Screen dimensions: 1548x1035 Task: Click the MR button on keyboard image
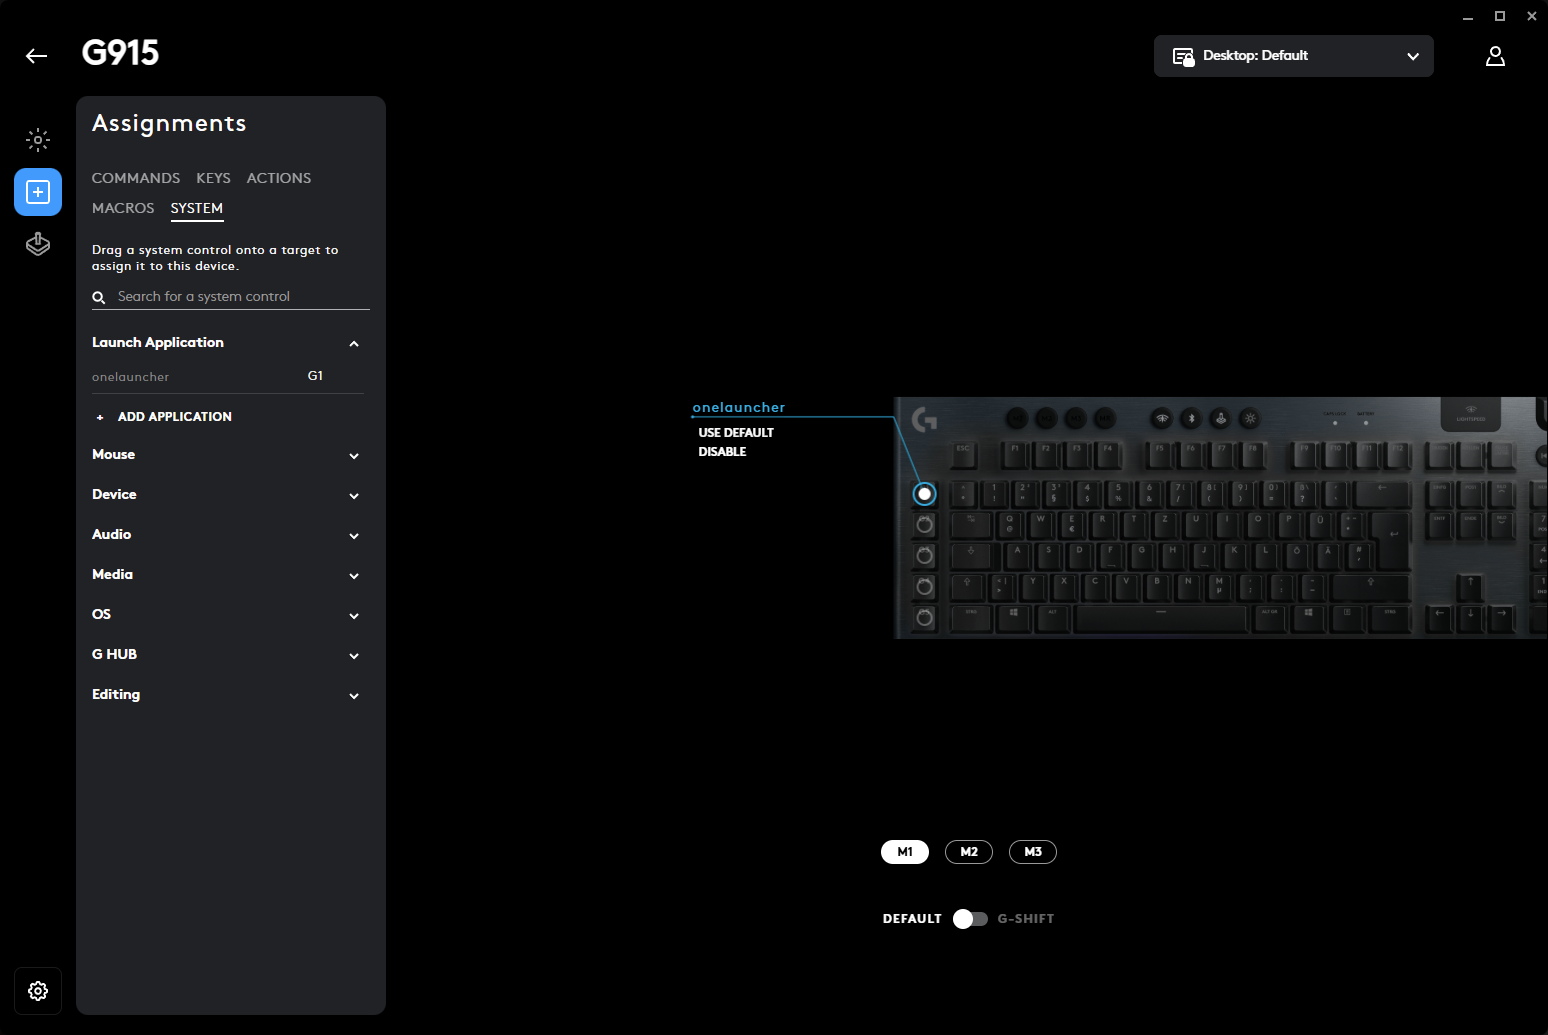(x=1104, y=418)
